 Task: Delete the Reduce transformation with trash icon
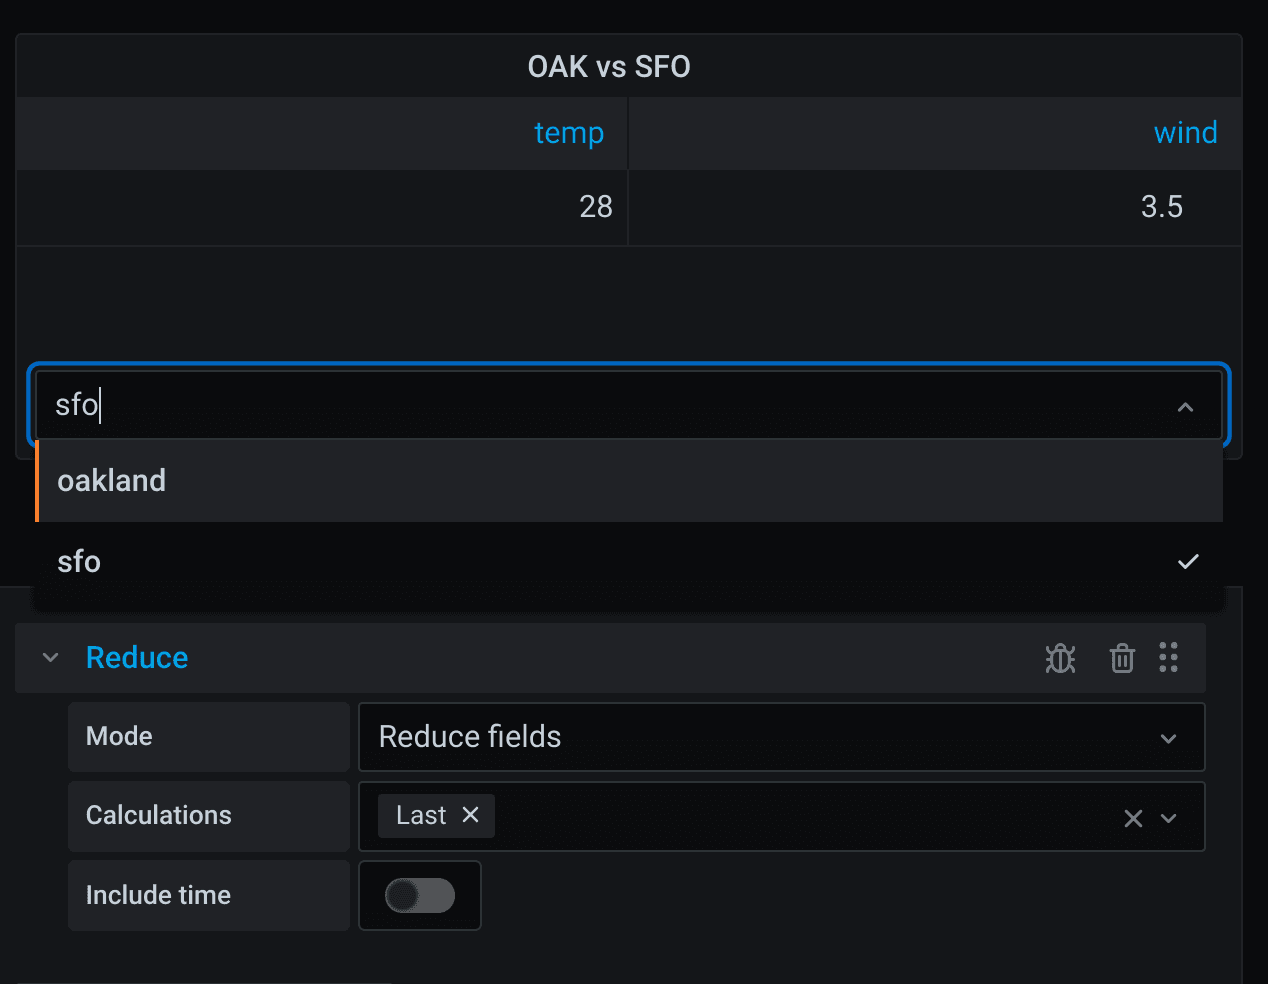1122,658
